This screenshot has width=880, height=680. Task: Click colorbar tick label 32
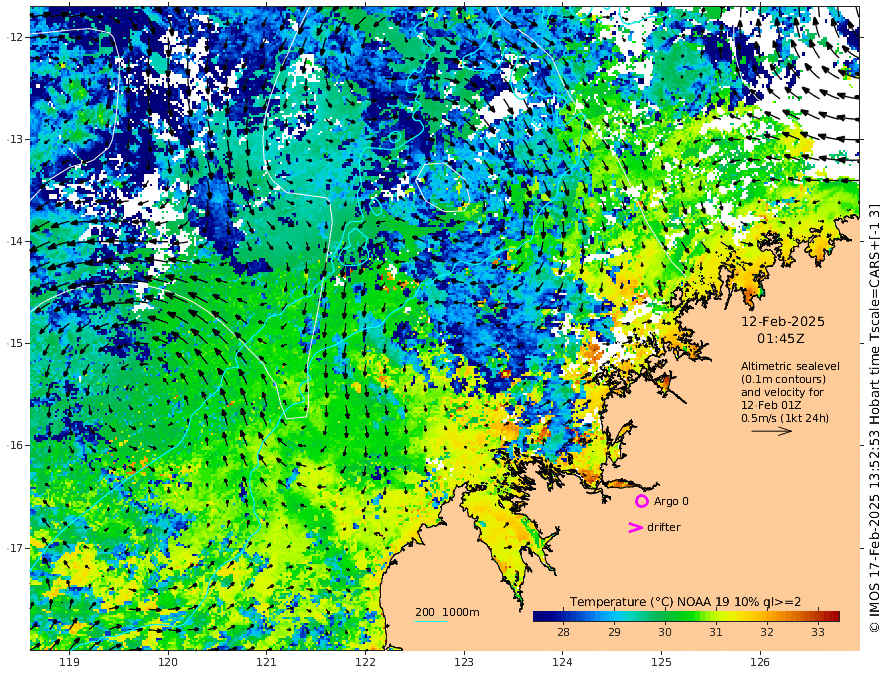767,632
